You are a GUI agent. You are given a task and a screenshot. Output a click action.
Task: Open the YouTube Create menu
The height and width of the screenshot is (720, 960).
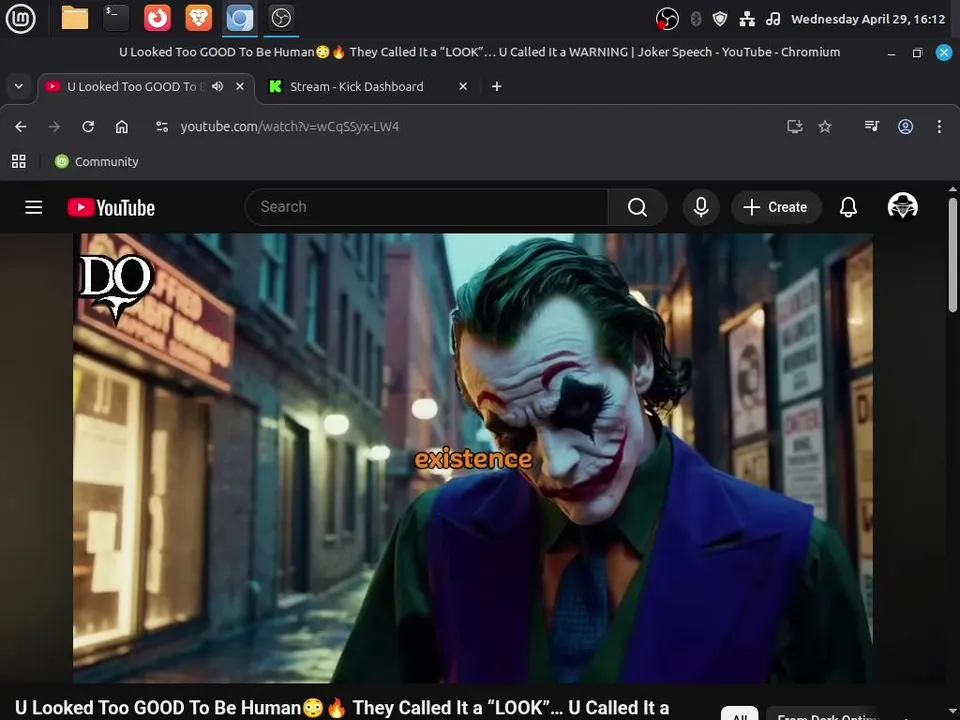pos(776,207)
